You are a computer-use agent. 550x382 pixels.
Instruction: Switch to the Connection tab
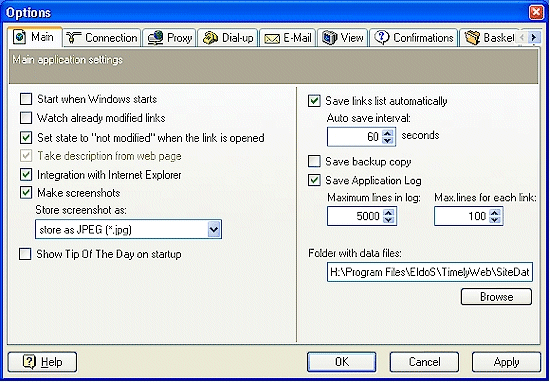[x=102, y=38]
